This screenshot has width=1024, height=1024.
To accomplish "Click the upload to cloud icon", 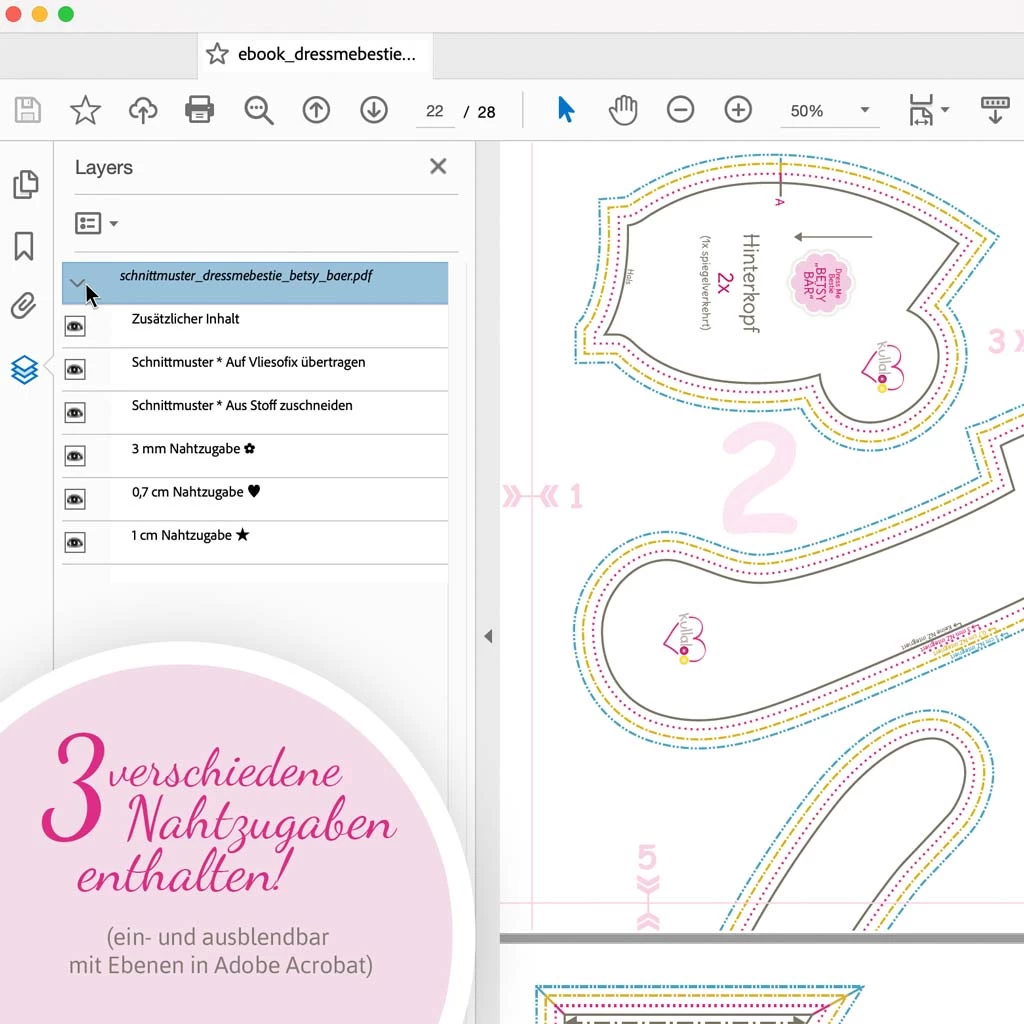I will tap(143, 111).
